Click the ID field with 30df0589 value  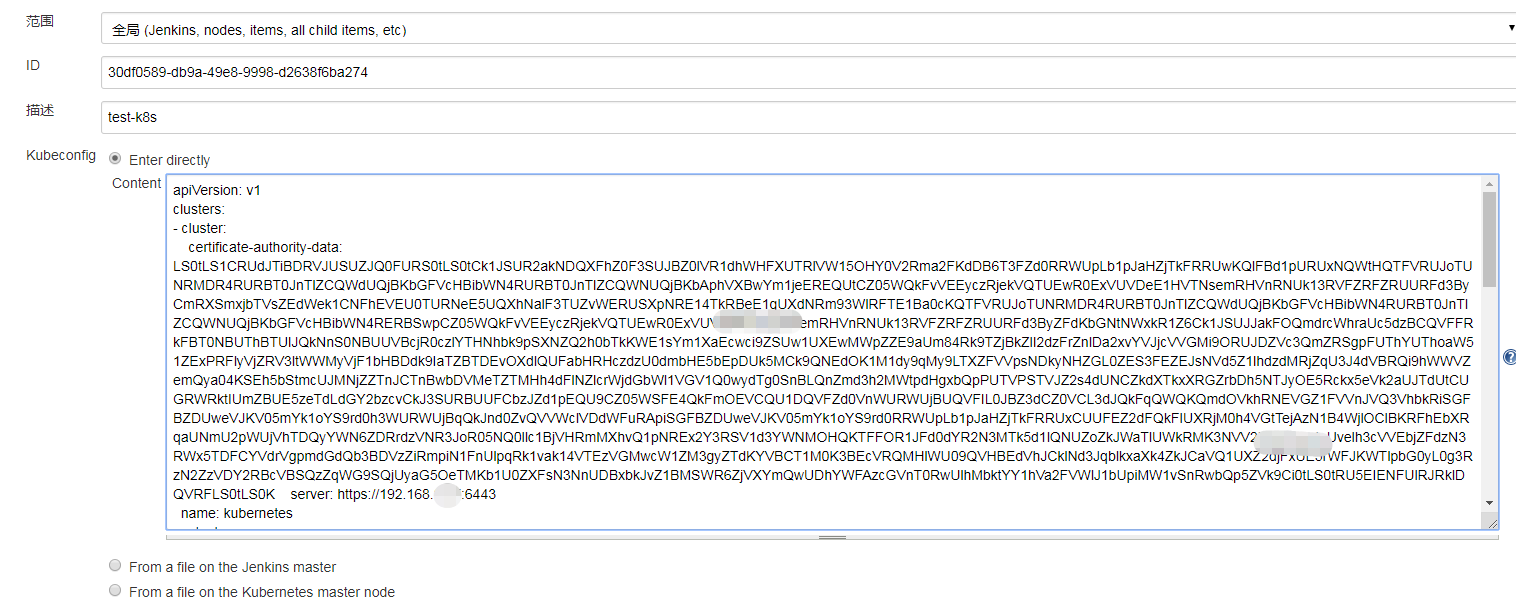click(x=809, y=72)
